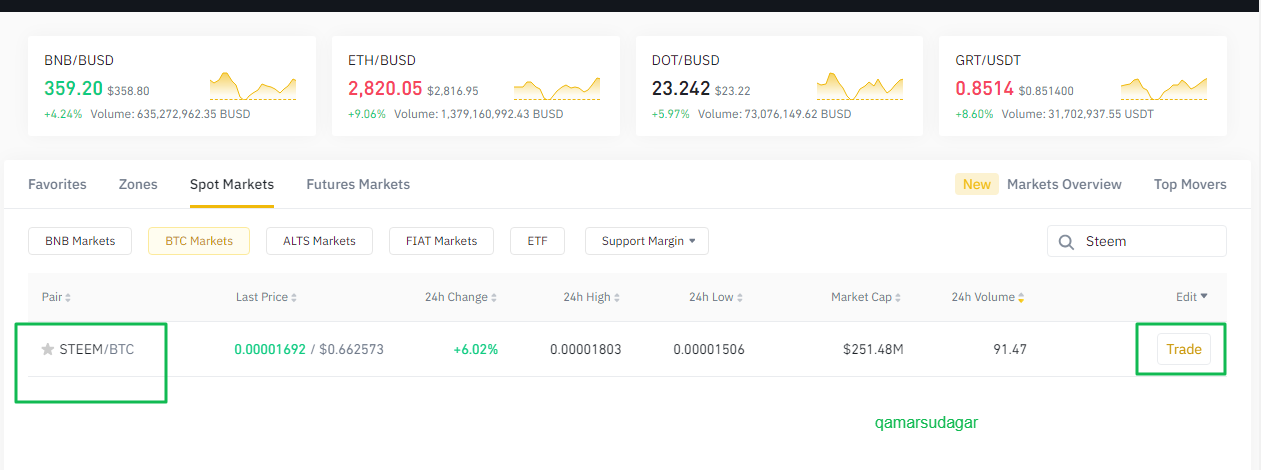
Task: Switch to the Zones tab
Action: pos(138,184)
